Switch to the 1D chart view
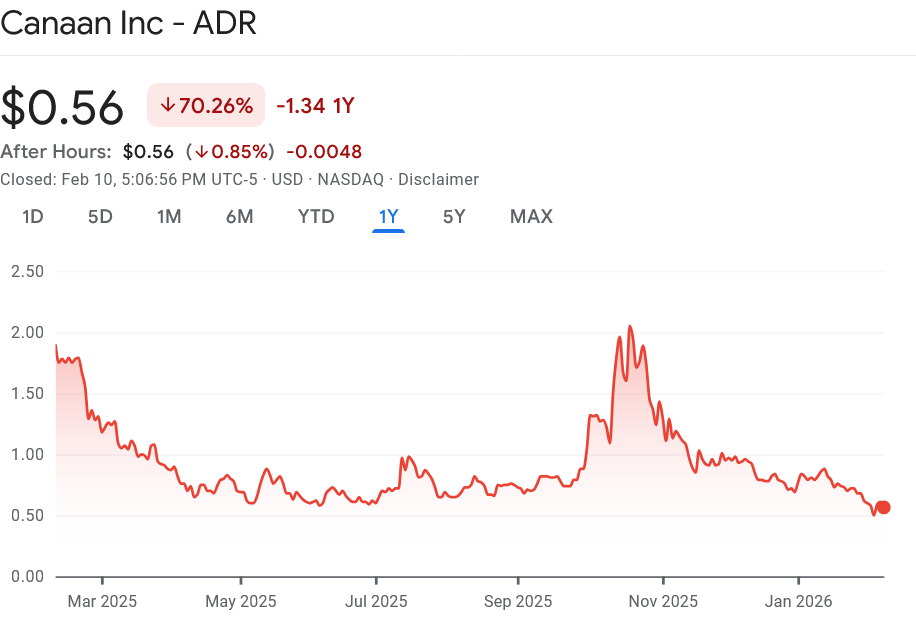916x624 pixels. pyautogui.click(x=32, y=216)
